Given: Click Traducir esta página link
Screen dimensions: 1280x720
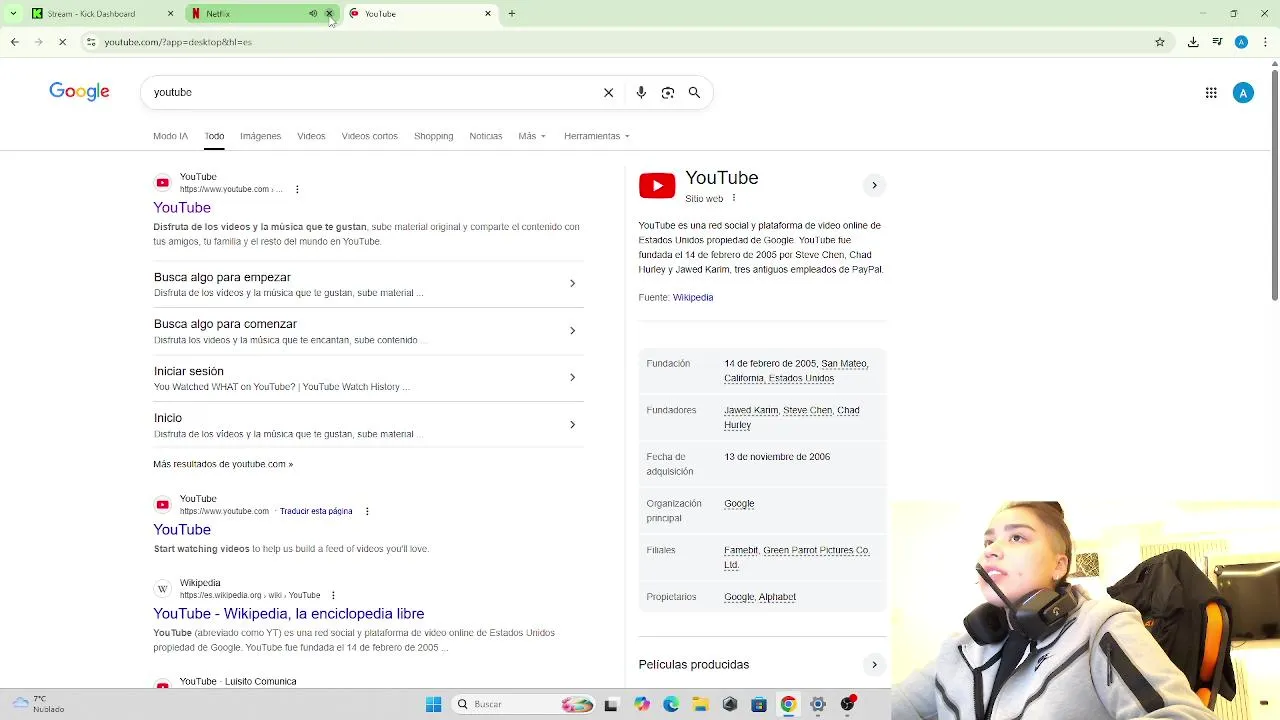Looking at the screenshot, I should [x=316, y=511].
